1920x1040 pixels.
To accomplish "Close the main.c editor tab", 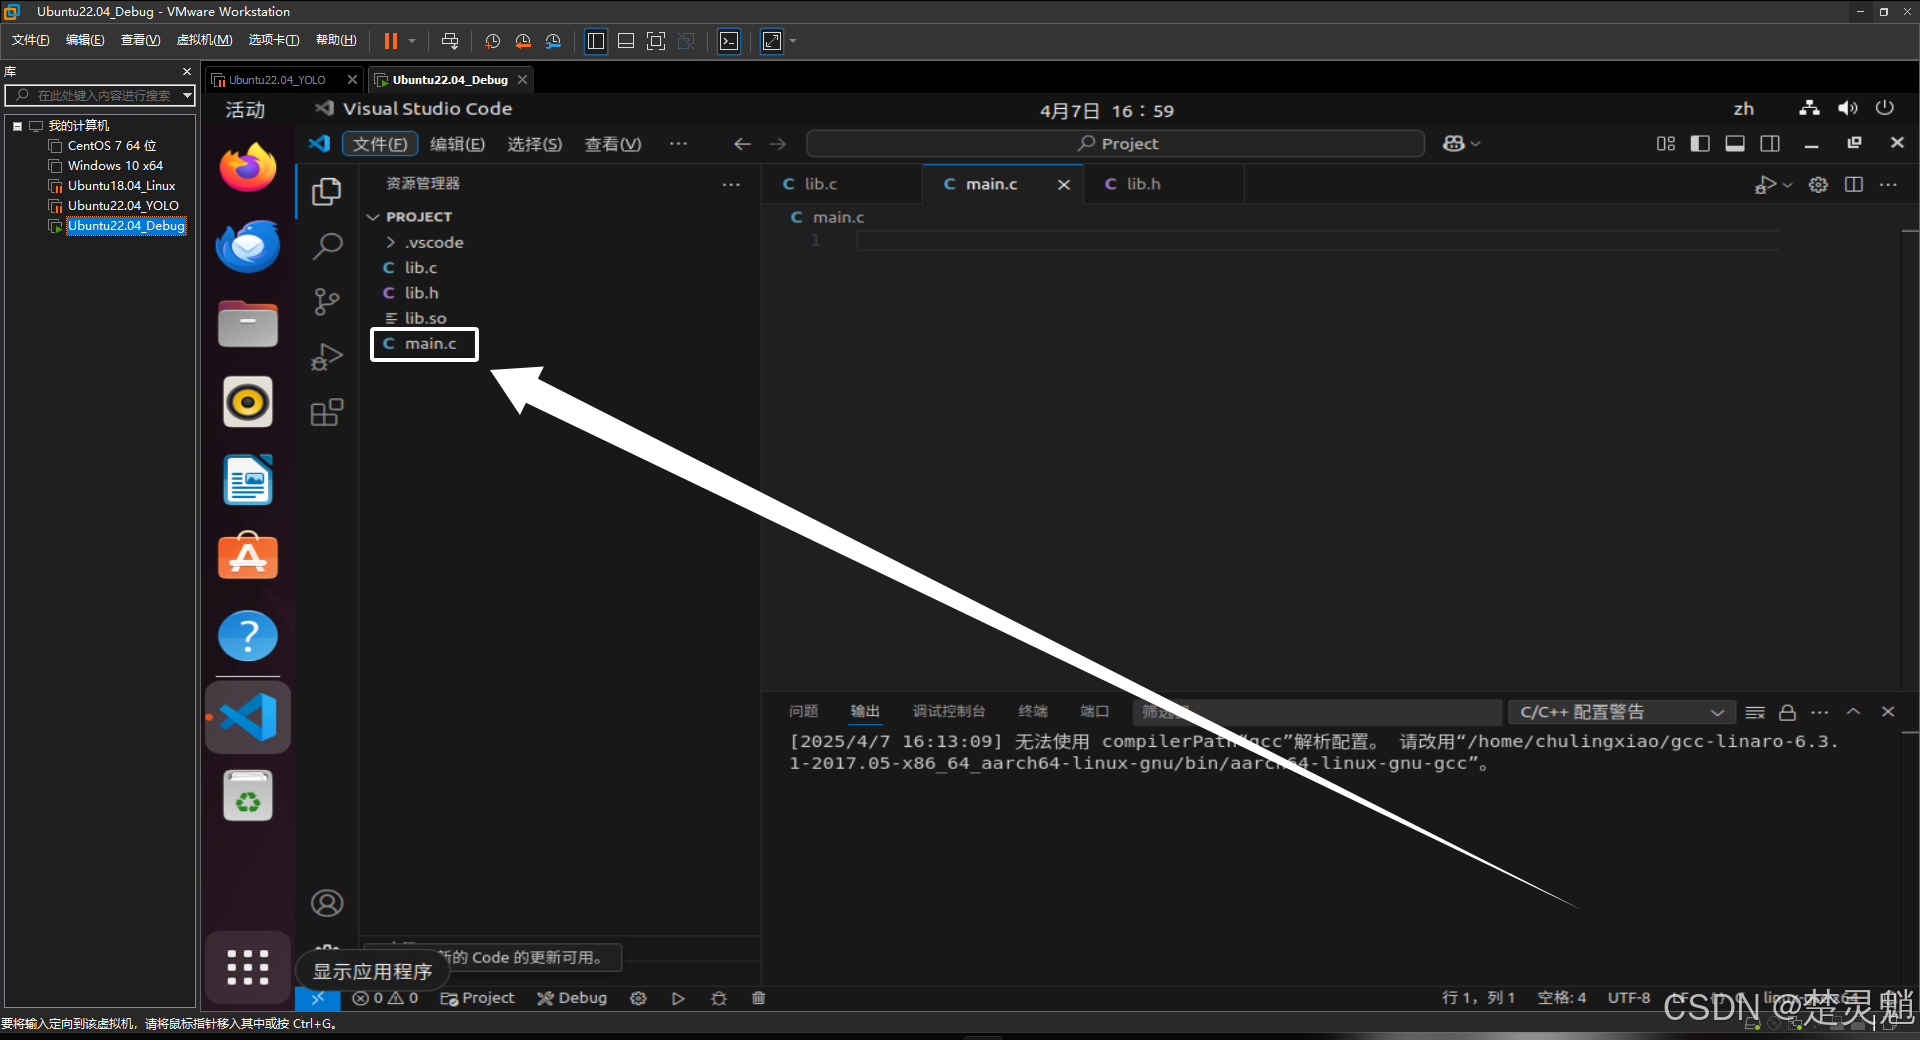I will point(1064,184).
